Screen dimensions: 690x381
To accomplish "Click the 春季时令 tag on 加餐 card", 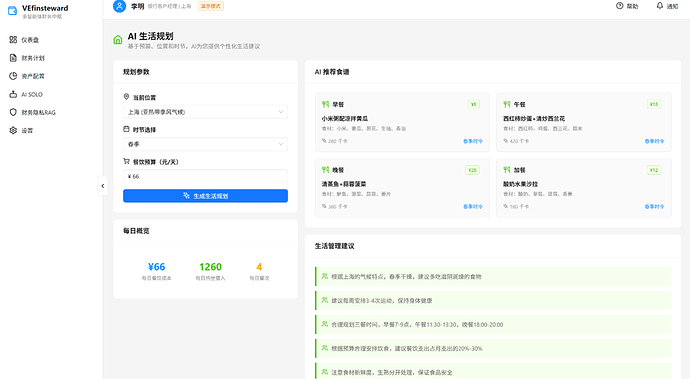I will pos(654,206).
